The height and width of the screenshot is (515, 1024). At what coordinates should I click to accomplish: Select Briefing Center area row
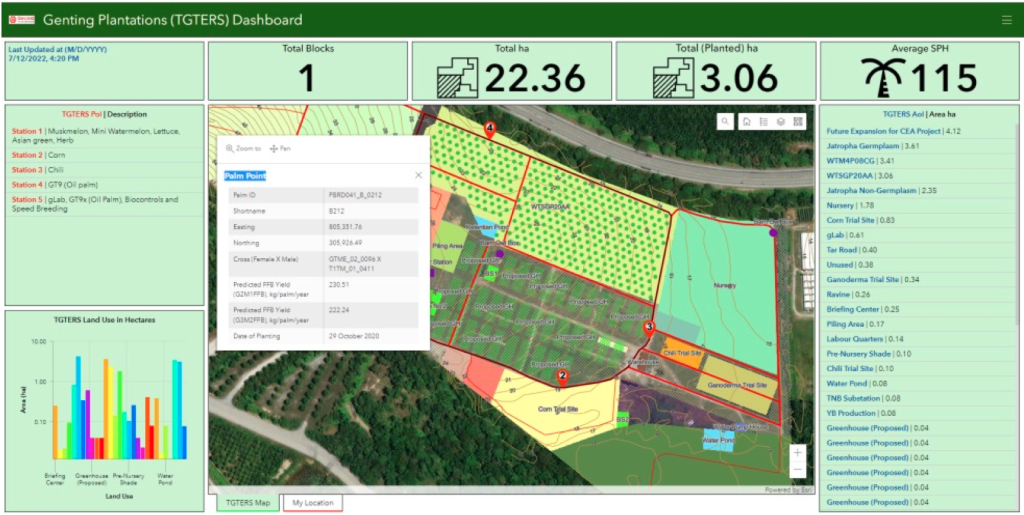[919, 309]
